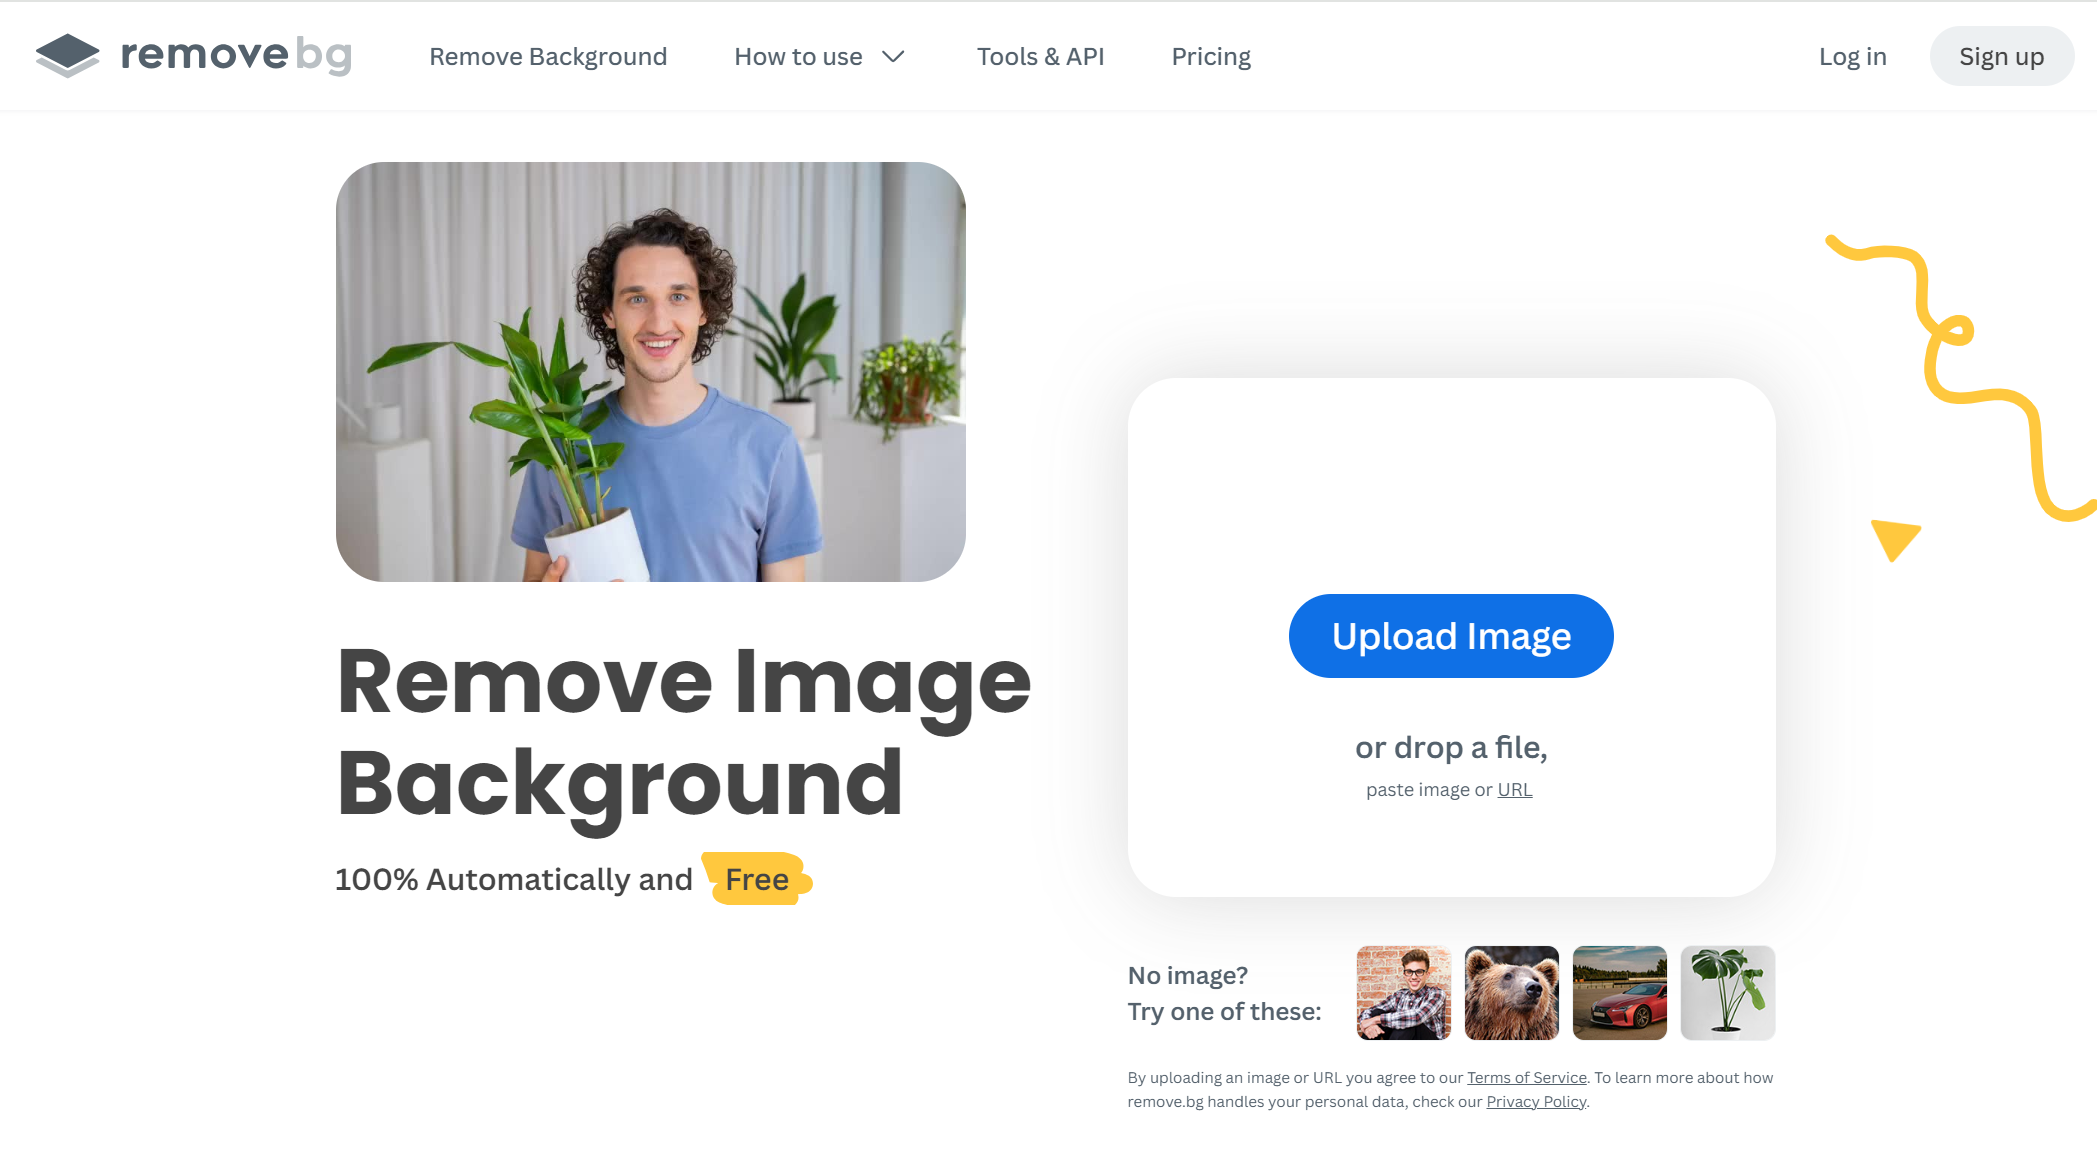Click Remove Background navigation item
This screenshot has height=1149, width=2097.
pos(548,57)
